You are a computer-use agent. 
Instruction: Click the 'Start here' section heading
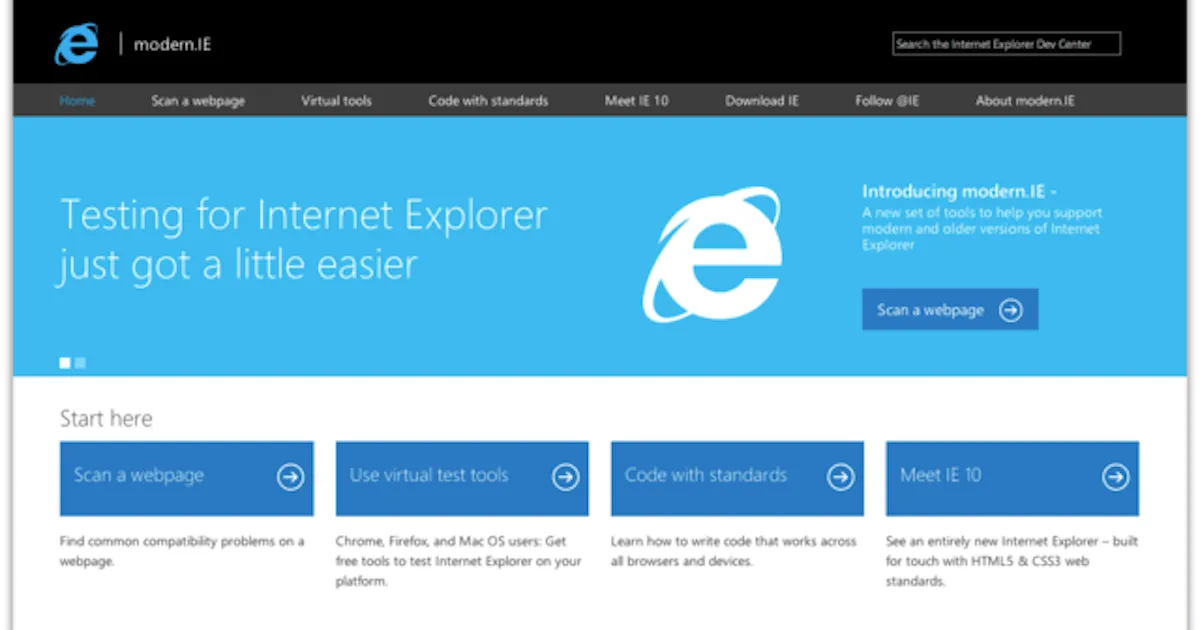[x=106, y=418]
